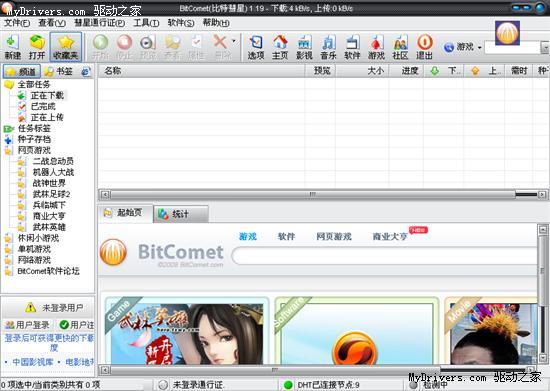
Task: Open the 影视 movies icon
Action: 304,47
